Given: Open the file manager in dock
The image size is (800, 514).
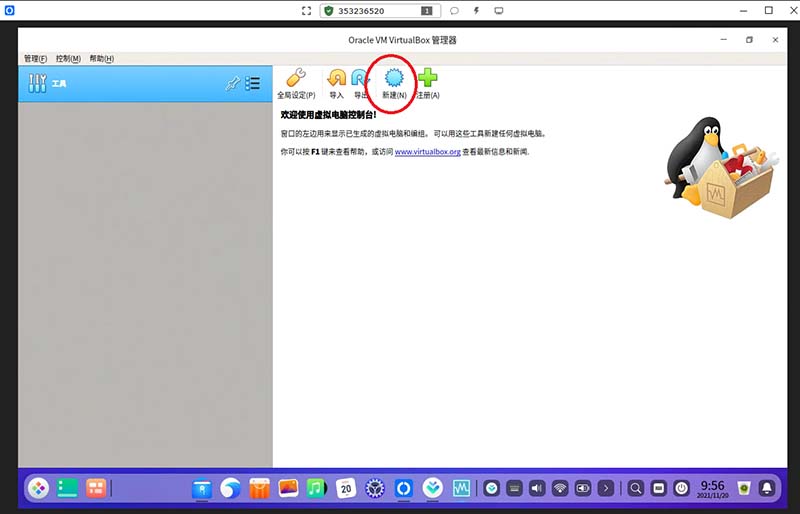Looking at the screenshot, I should pyautogui.click(x=202, y=488).
